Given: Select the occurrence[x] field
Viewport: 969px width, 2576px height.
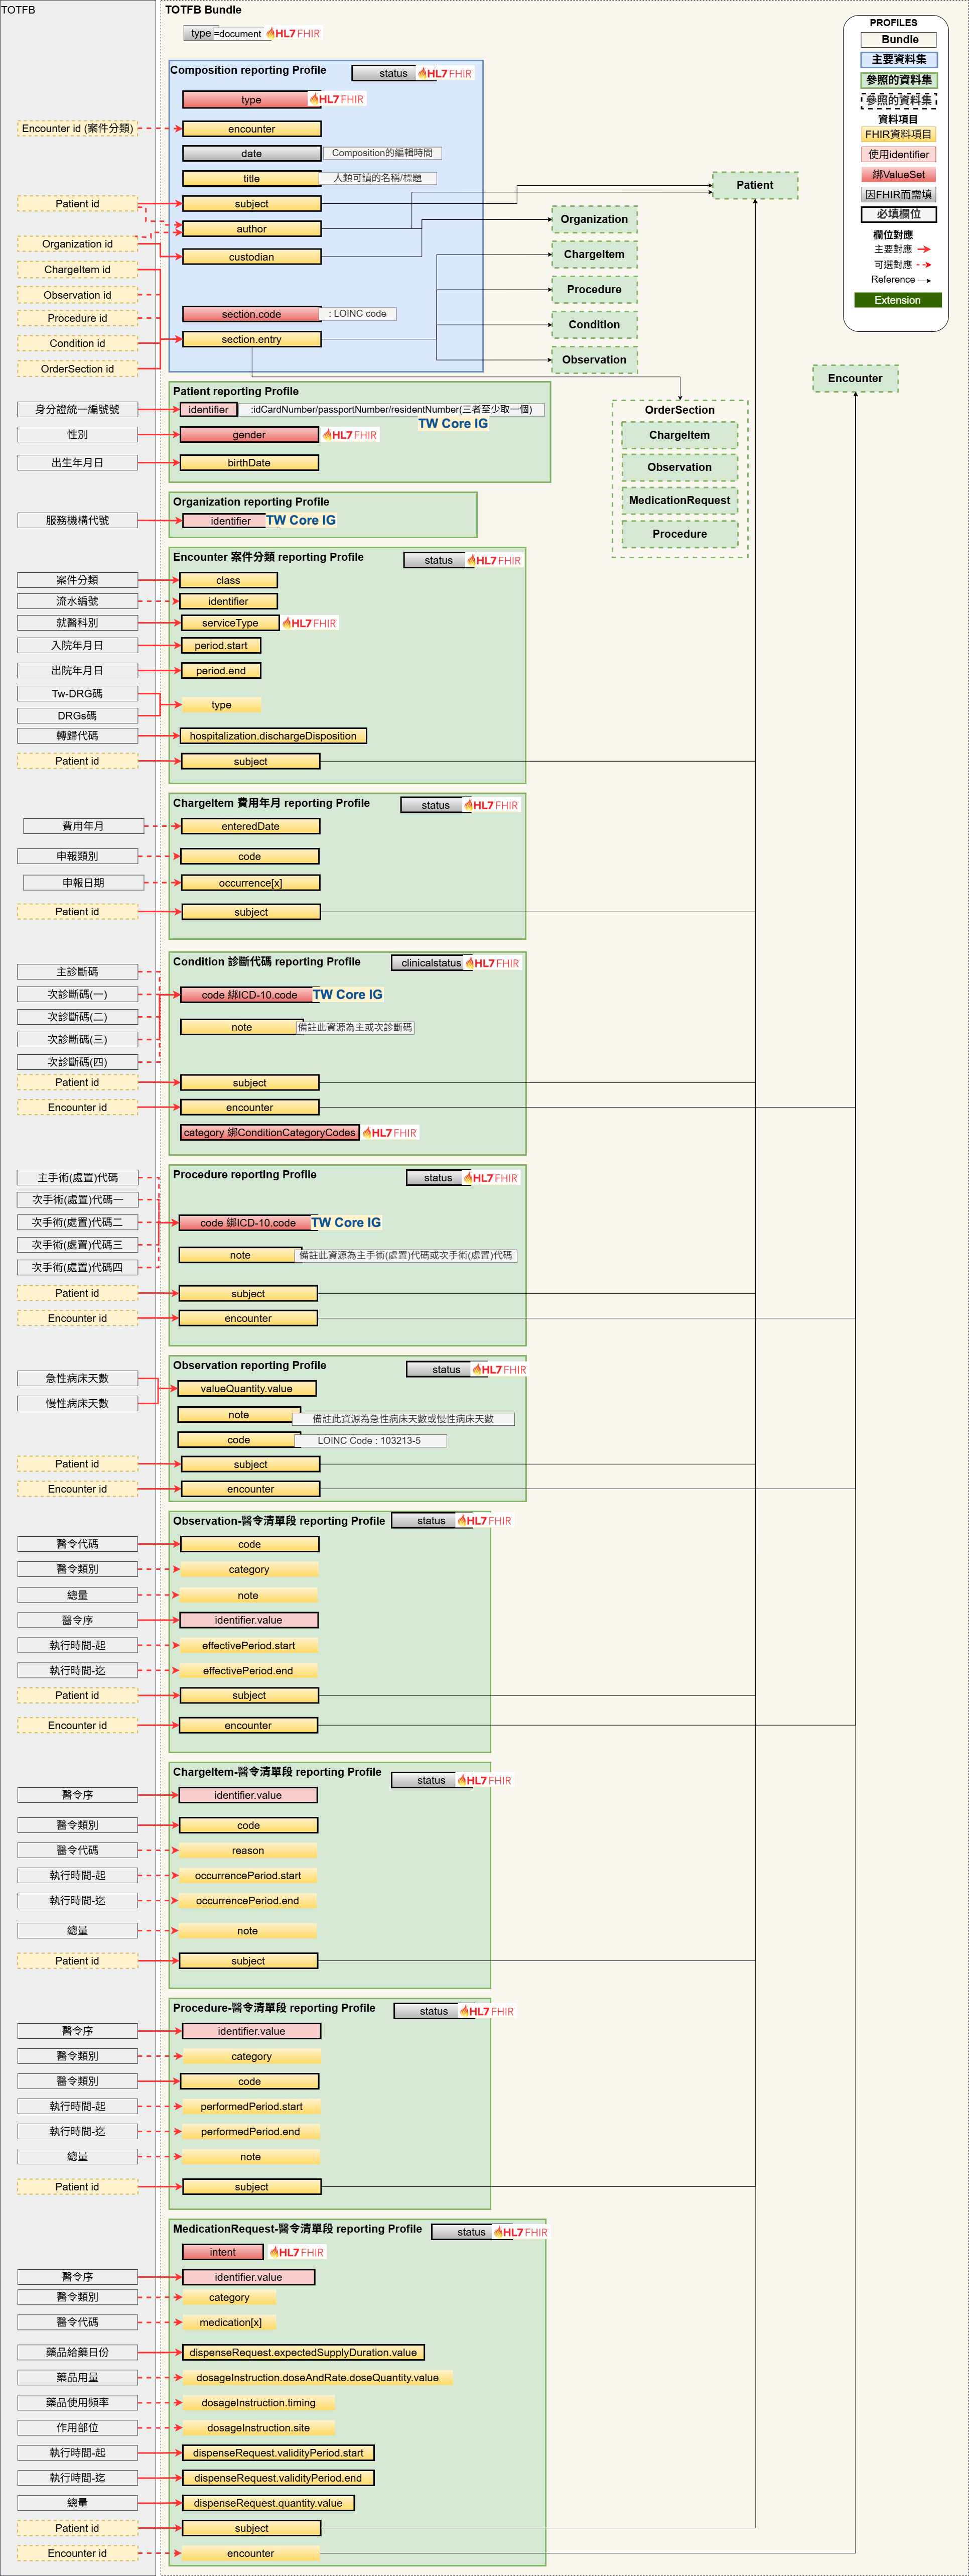Looking at the screenshot, I should (x=250, y=883).
